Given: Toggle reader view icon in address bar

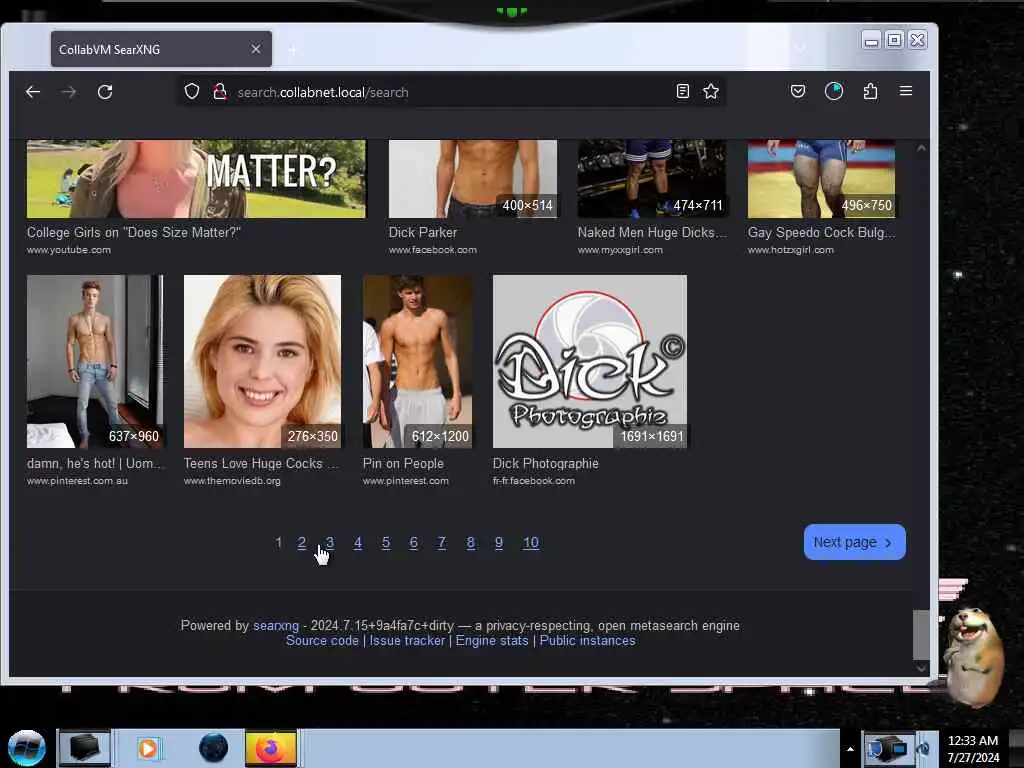Looking at the screenshot, I should point(682,91).
